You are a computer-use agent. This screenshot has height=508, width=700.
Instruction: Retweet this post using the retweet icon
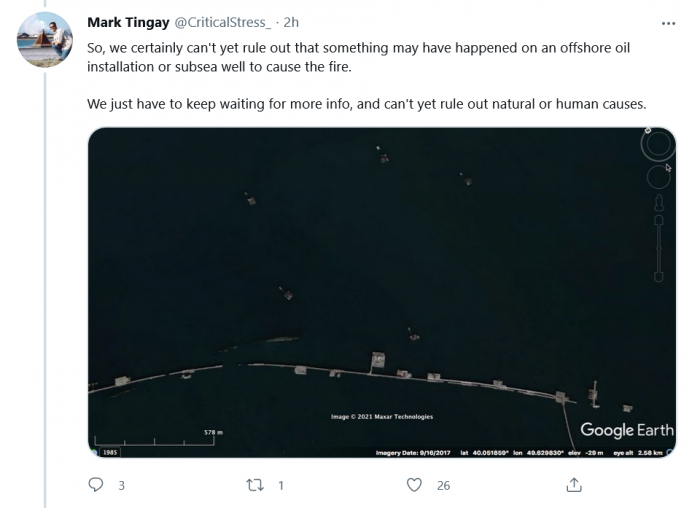[257, 486]
